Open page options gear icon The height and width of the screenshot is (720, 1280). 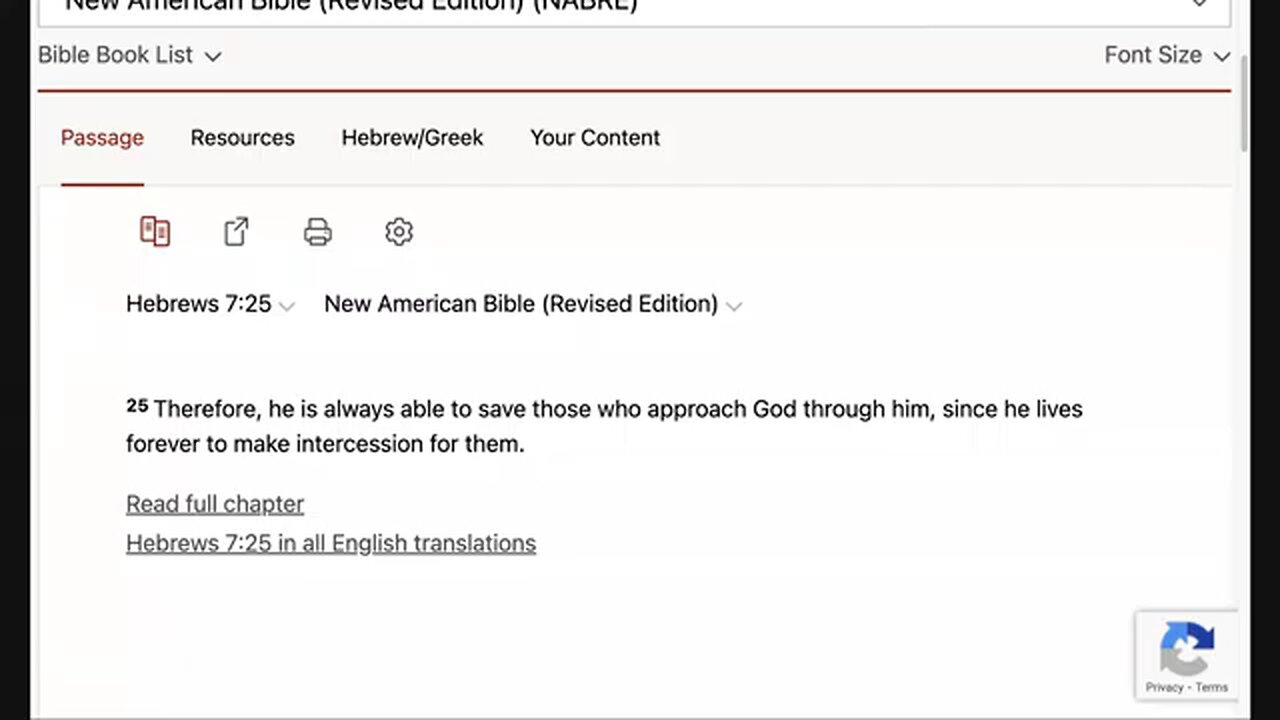pyautogui.click(x=399, y=232)
